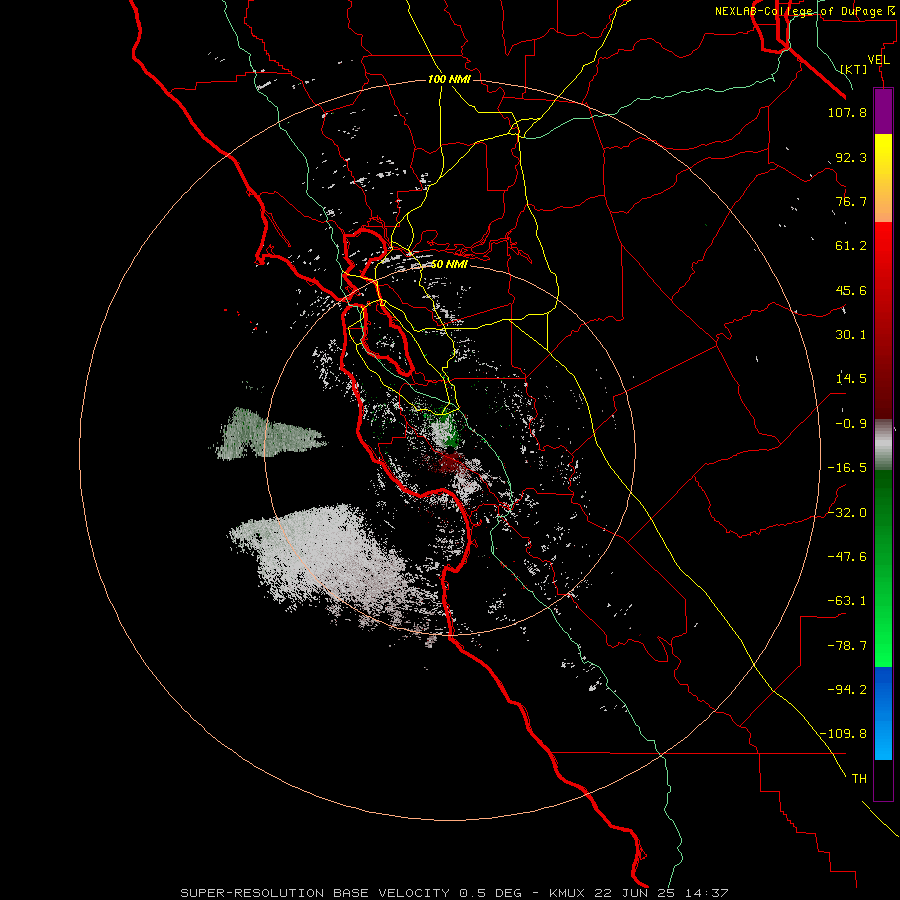Click the wedge-shaped pale green offshore echo

[x=267, y=436]
